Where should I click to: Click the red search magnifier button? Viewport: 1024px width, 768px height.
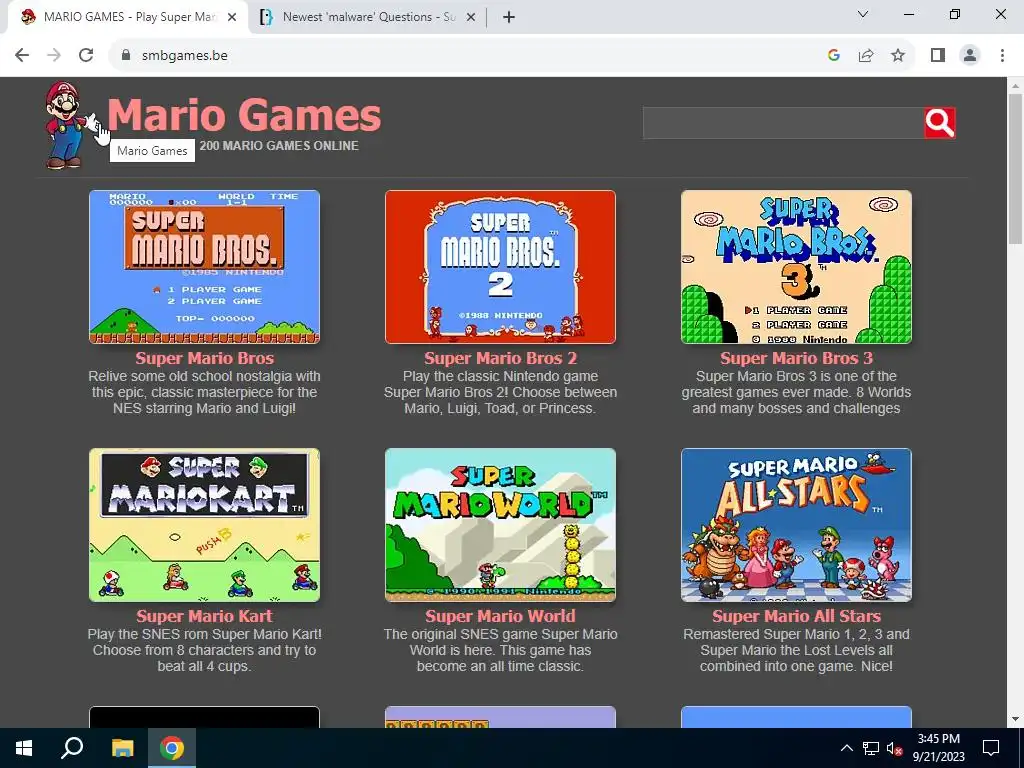tap(940, 123)
